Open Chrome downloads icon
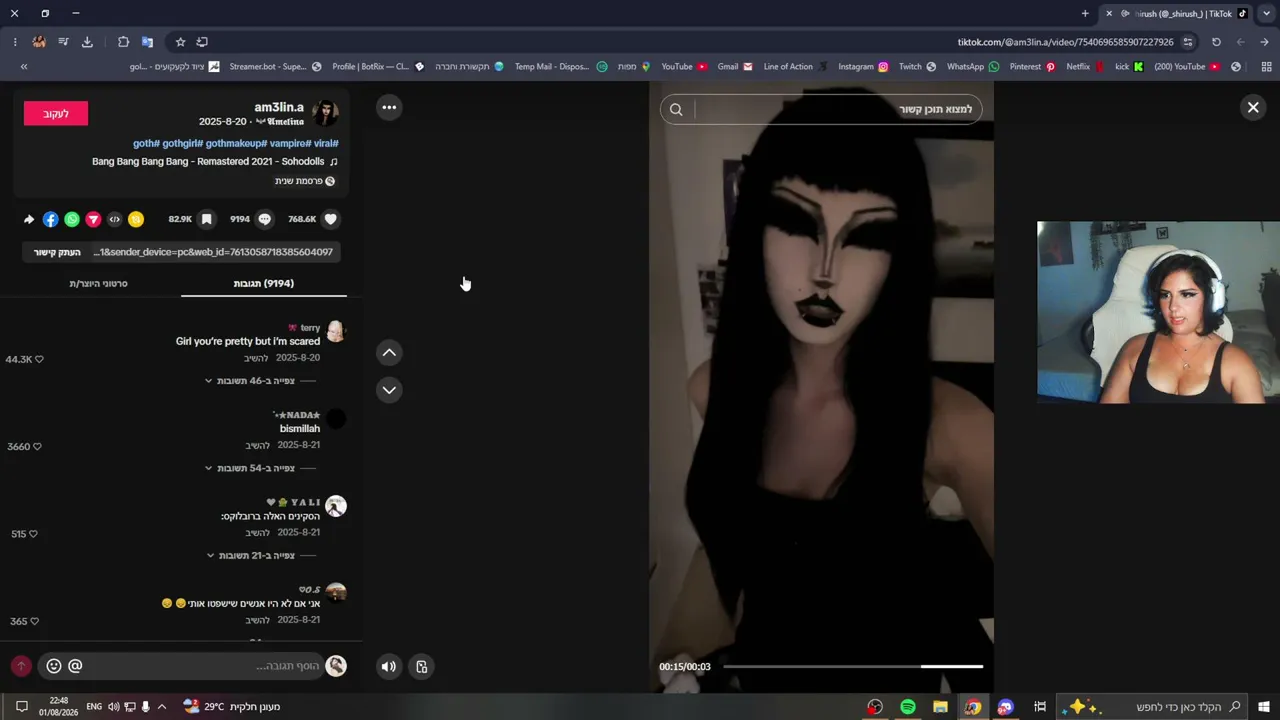Image resolution: width=1280 pixels, height=720 pixels. (x=87, y=42)
